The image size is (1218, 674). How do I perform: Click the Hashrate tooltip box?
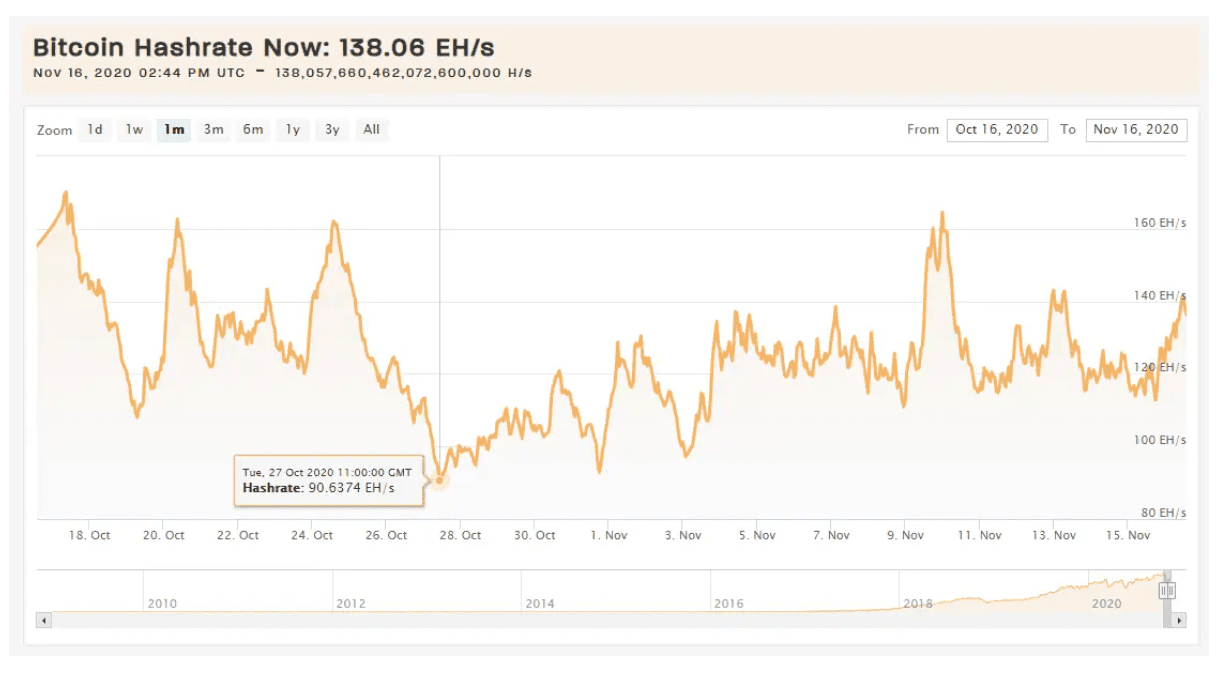point(322,480)
